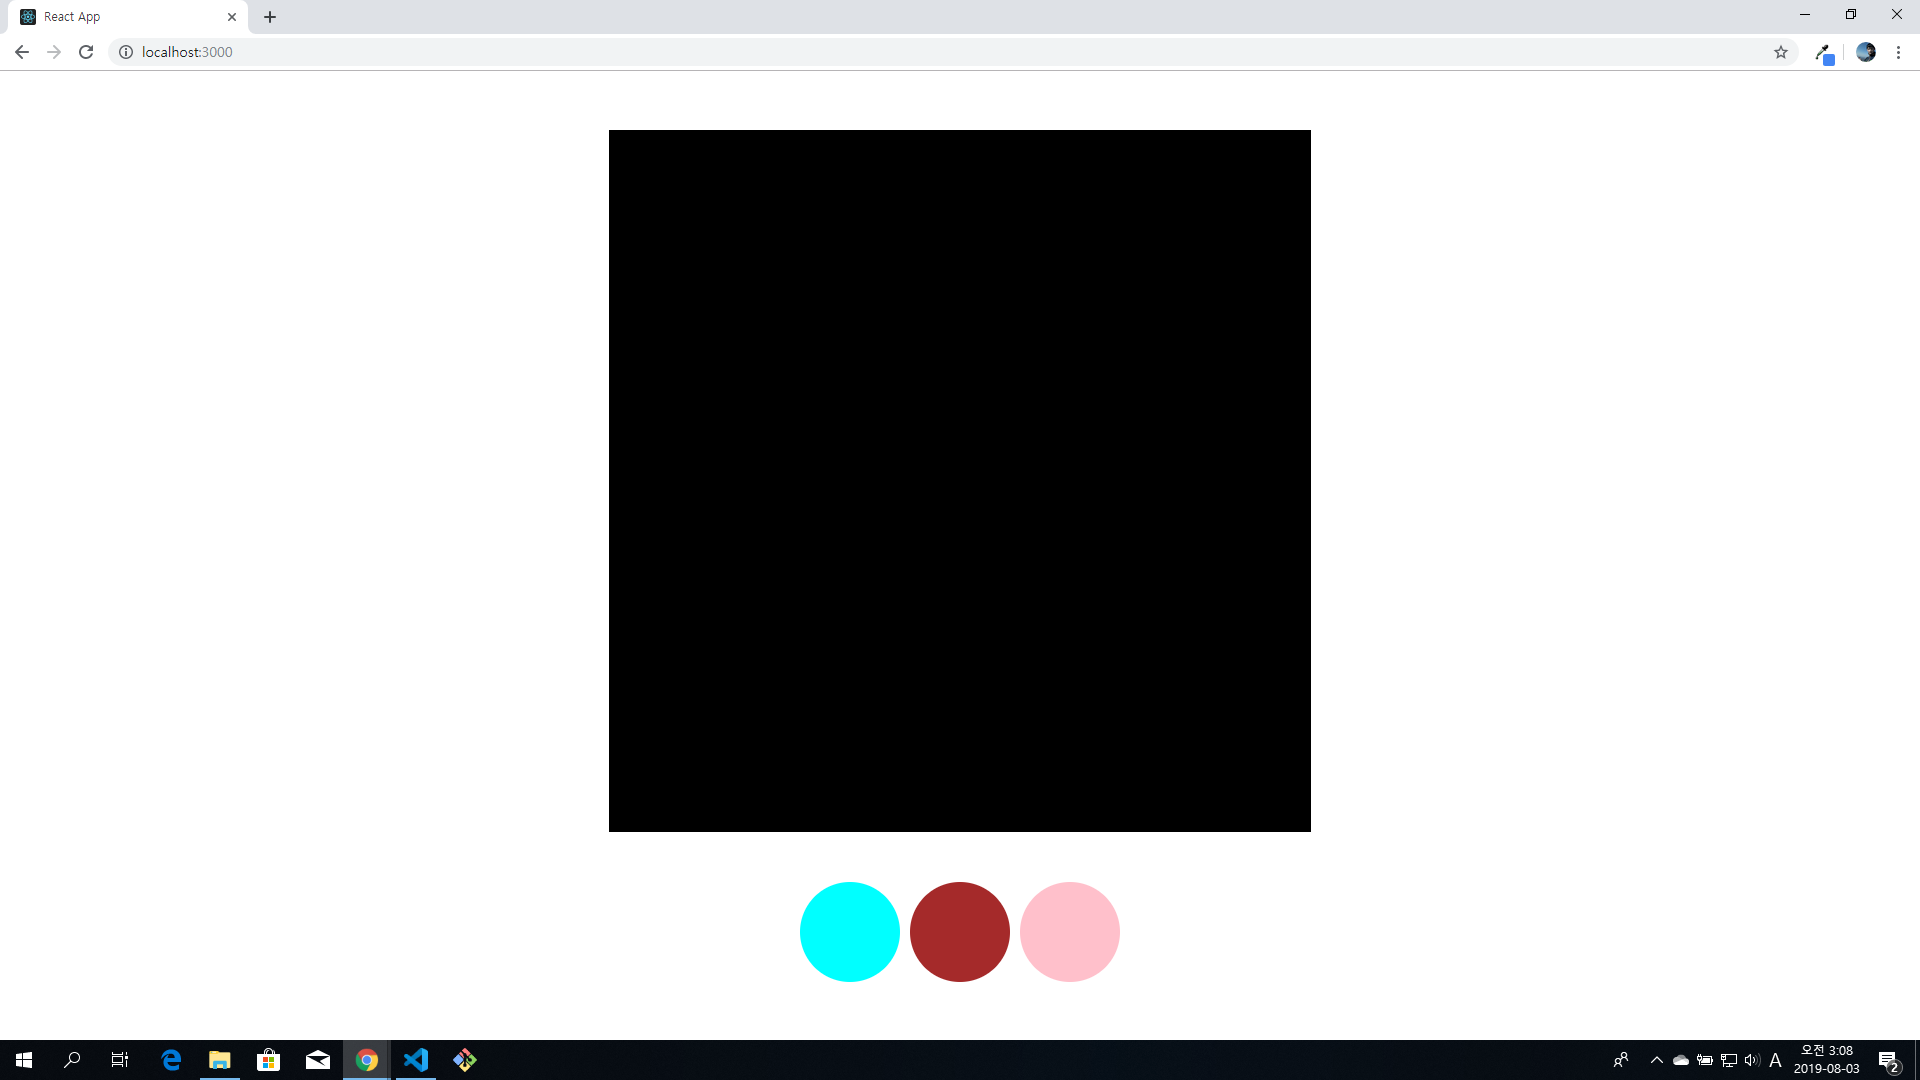Open File Explorer from taskbar

coord(220,1060)
